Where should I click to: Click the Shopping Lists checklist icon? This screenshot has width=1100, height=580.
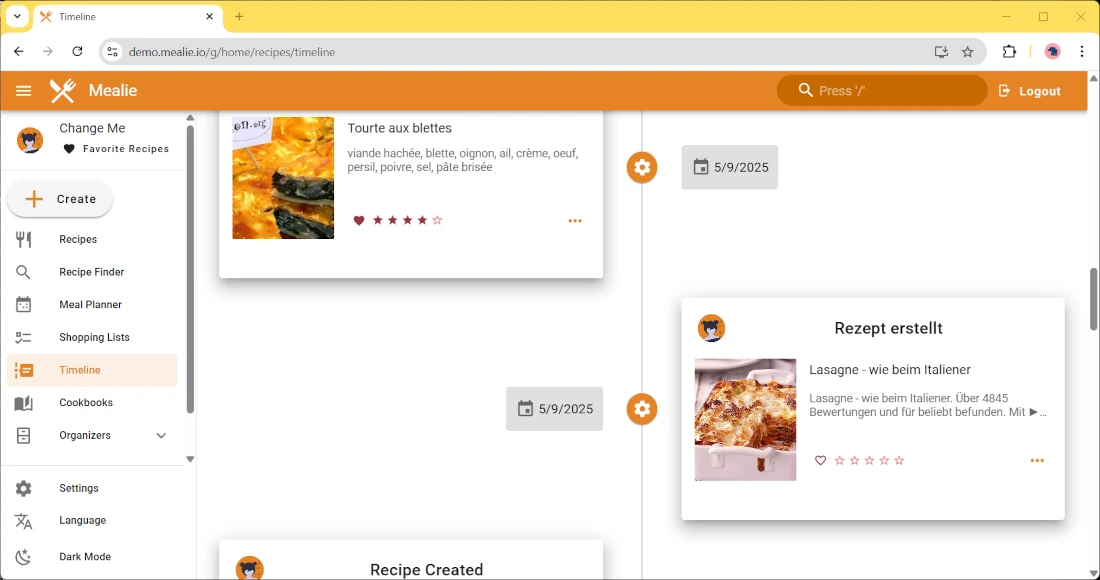pyautogui.click(x=23, y=337)
